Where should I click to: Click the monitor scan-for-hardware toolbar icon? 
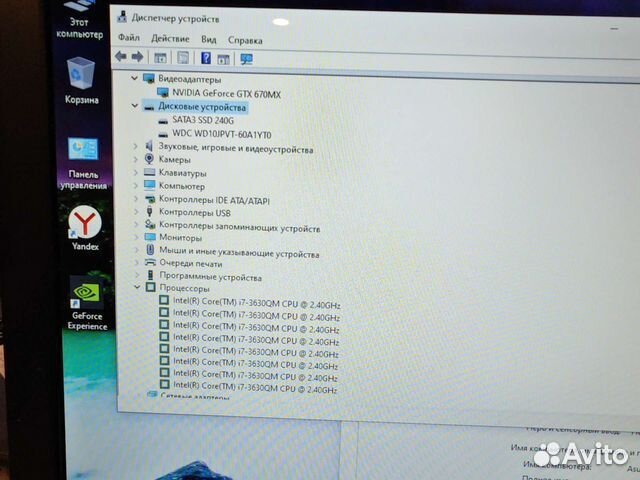point(247,59)
